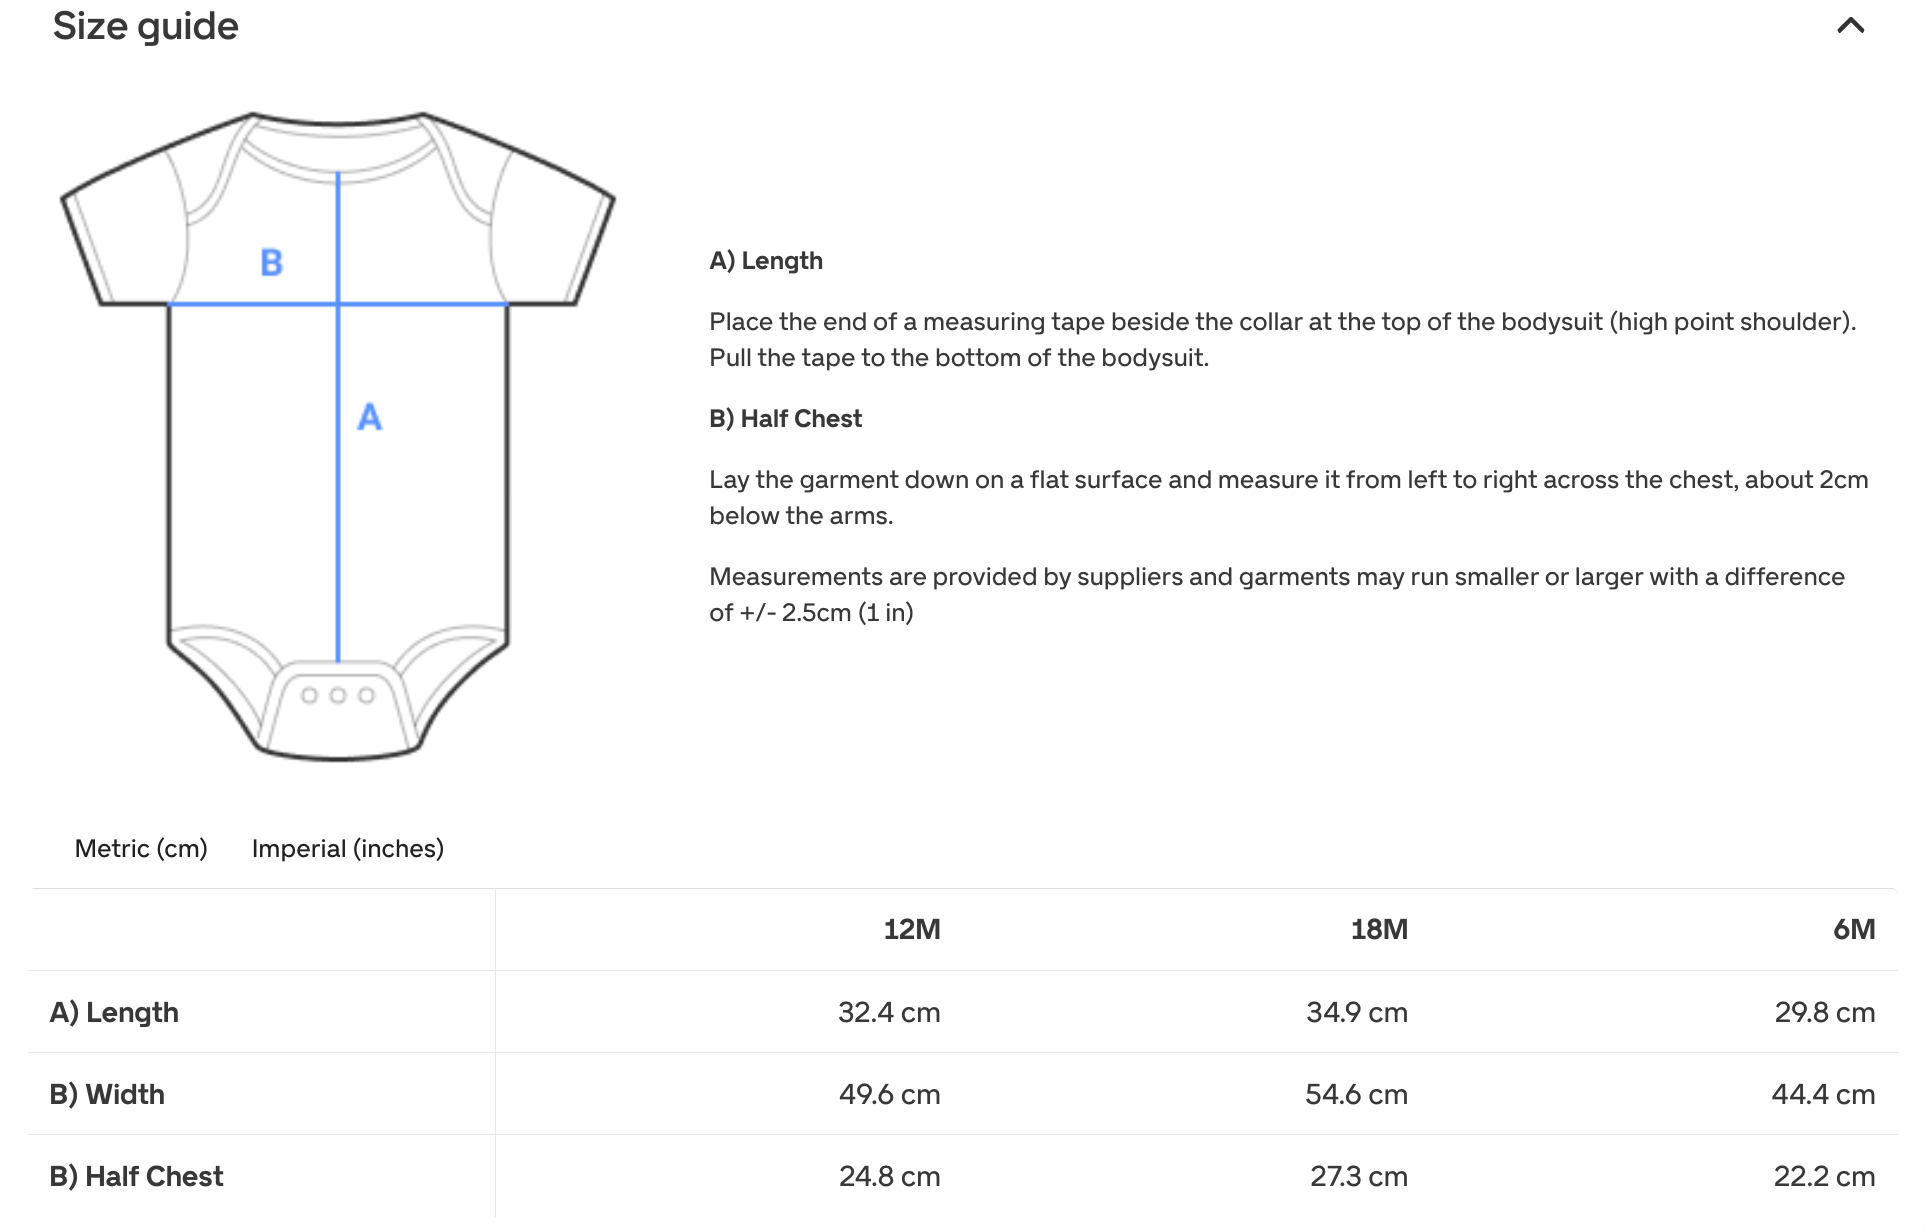
Task: Click the Size guide heading
Action: 146,26
